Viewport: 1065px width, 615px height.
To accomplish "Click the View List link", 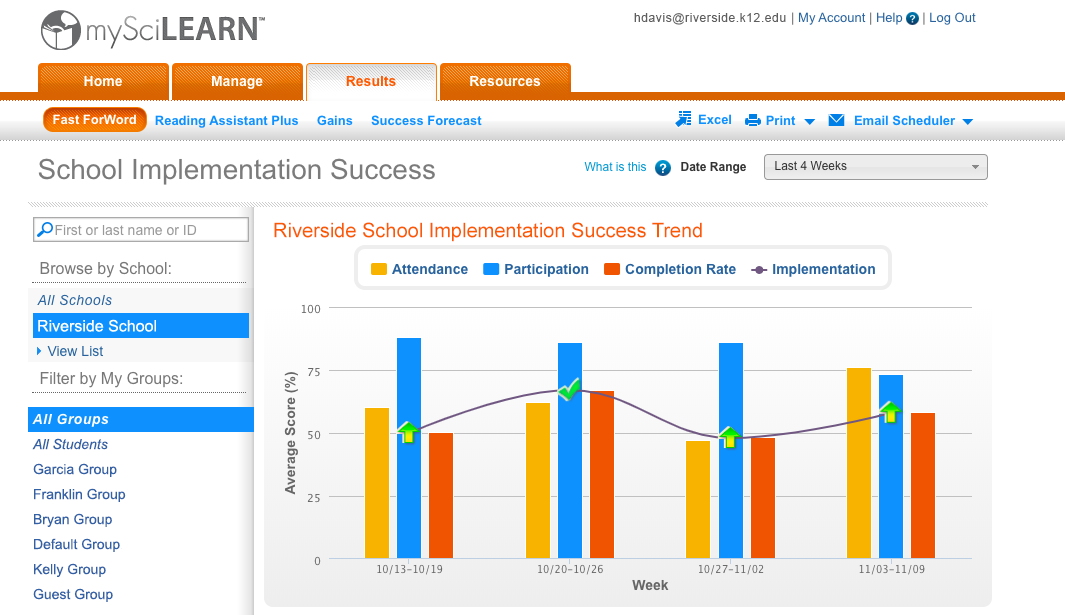I will [75, 351].
